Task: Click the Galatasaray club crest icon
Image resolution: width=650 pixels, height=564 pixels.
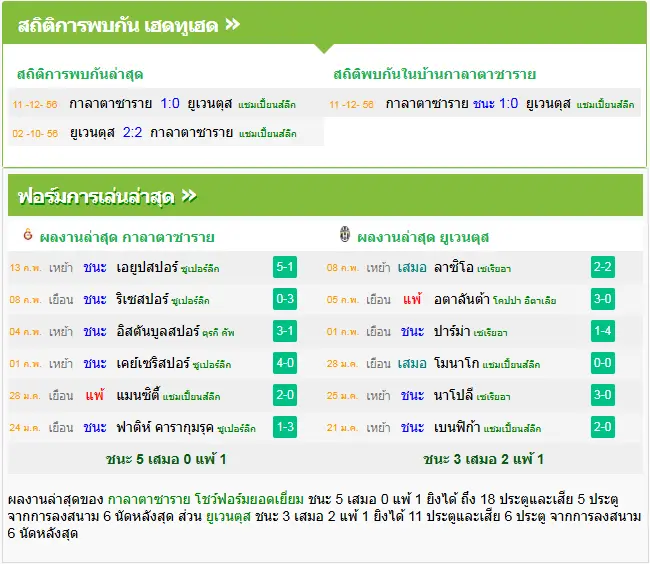Action: (28, 235)
